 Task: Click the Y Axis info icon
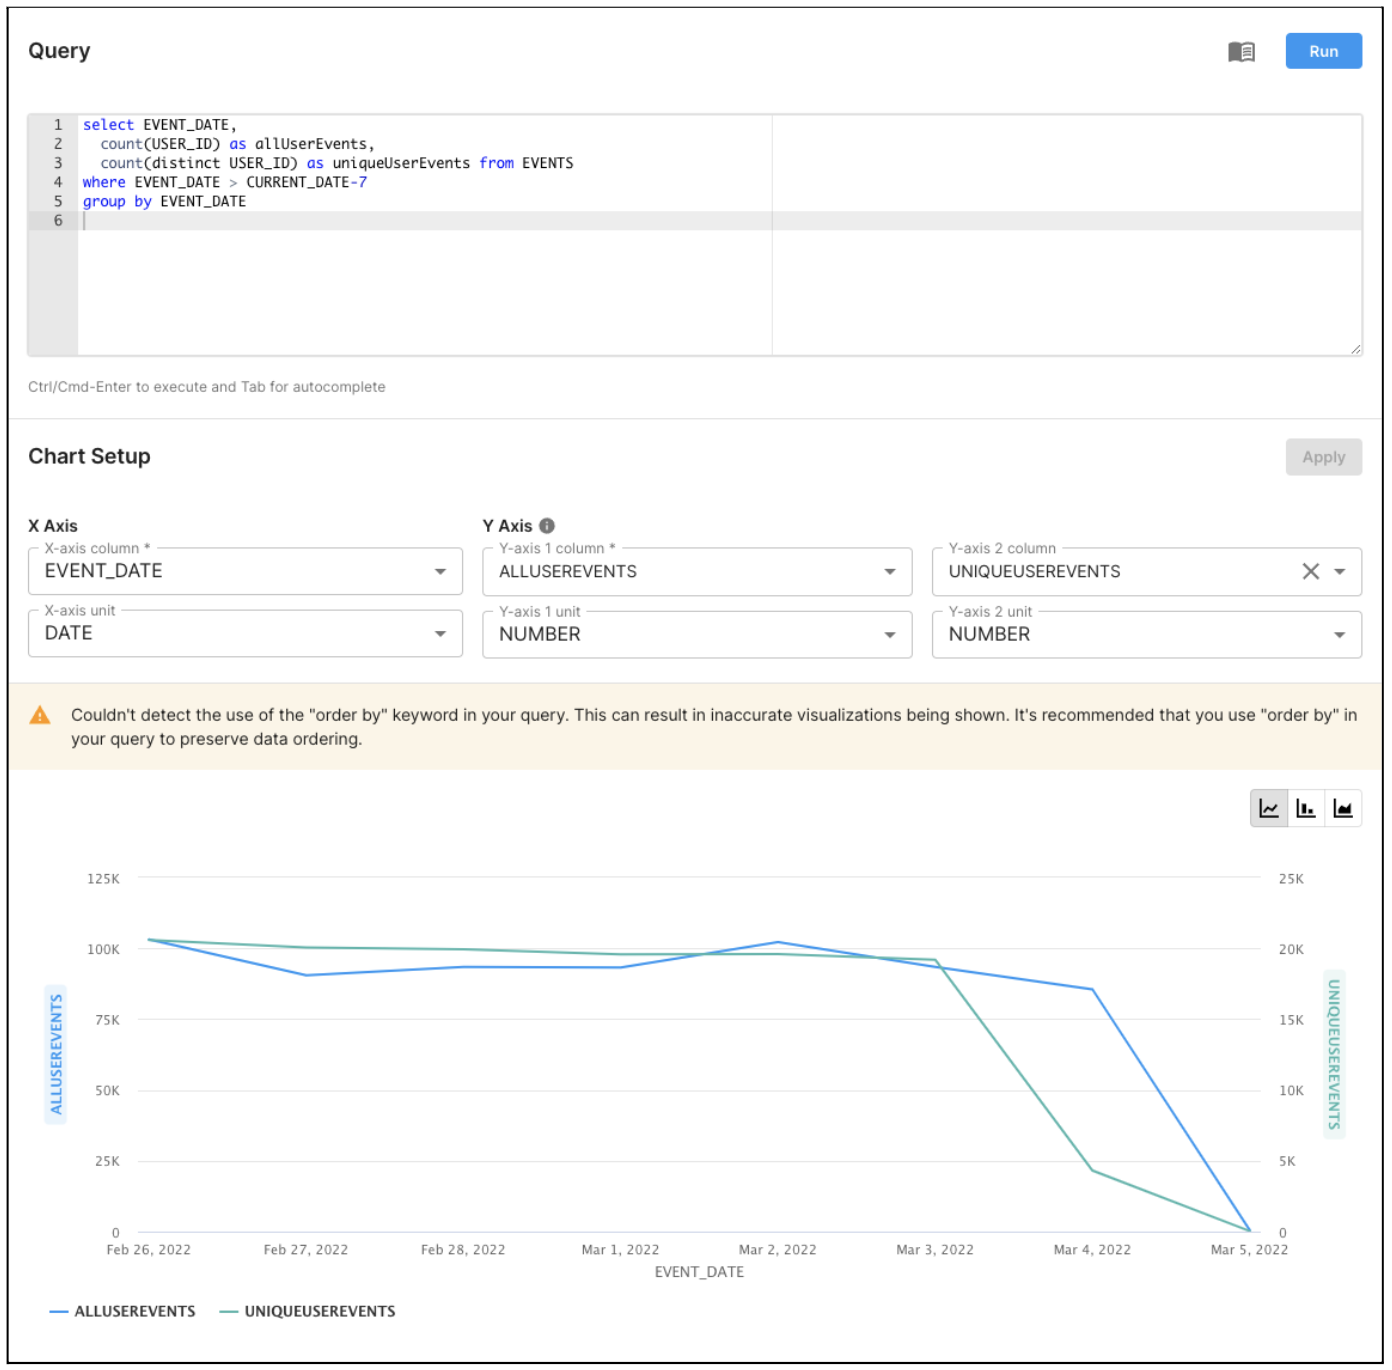[x=547, y=526]
